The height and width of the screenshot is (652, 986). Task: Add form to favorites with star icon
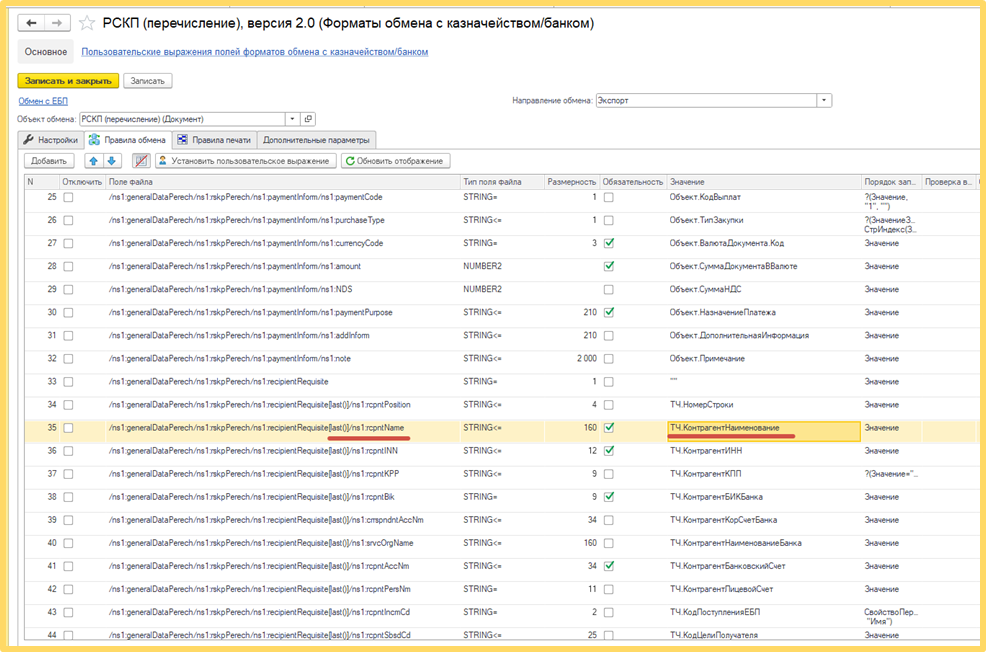pos(87,24)
